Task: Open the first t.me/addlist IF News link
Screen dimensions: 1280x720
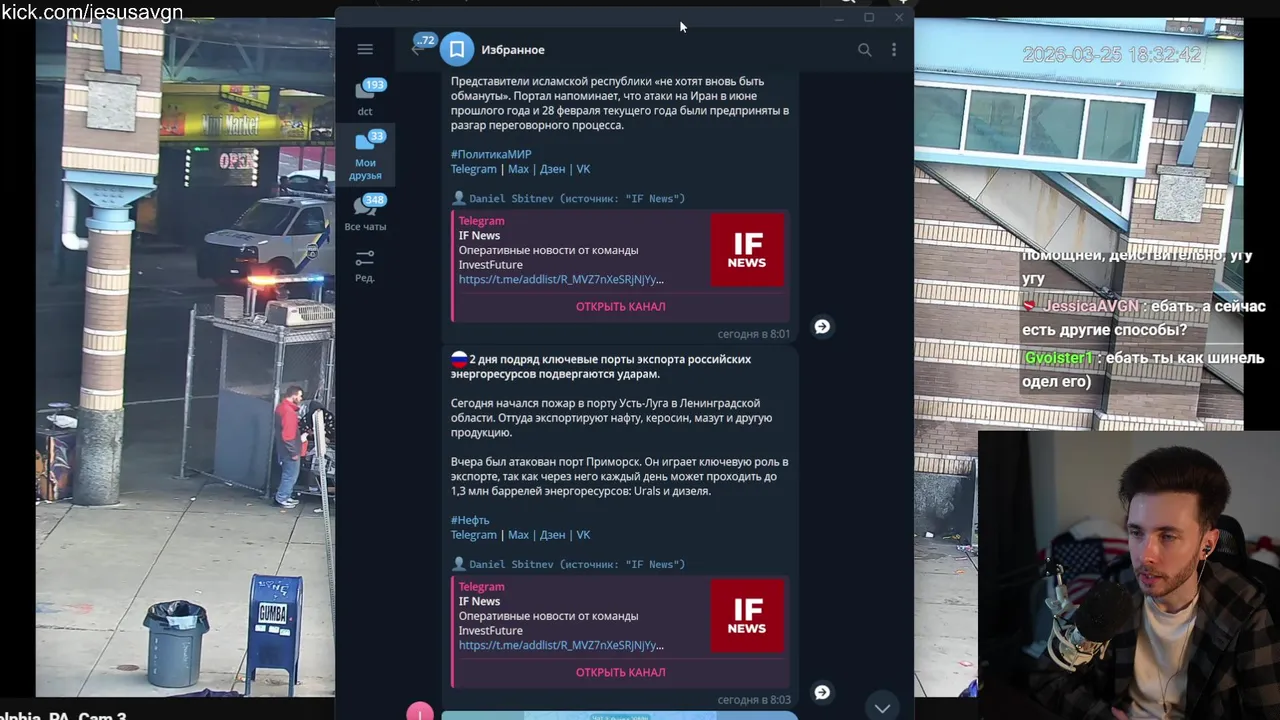Action: click(x=561, y=279)
